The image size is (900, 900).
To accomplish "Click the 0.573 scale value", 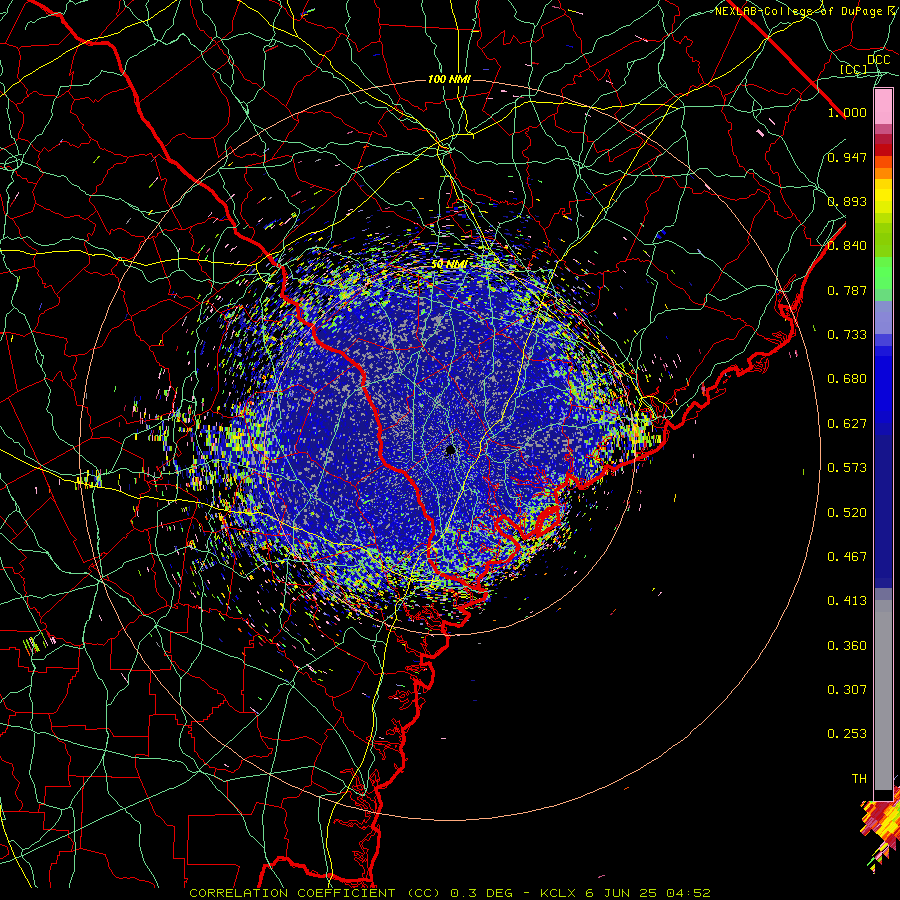I will (x=847, y=468).
